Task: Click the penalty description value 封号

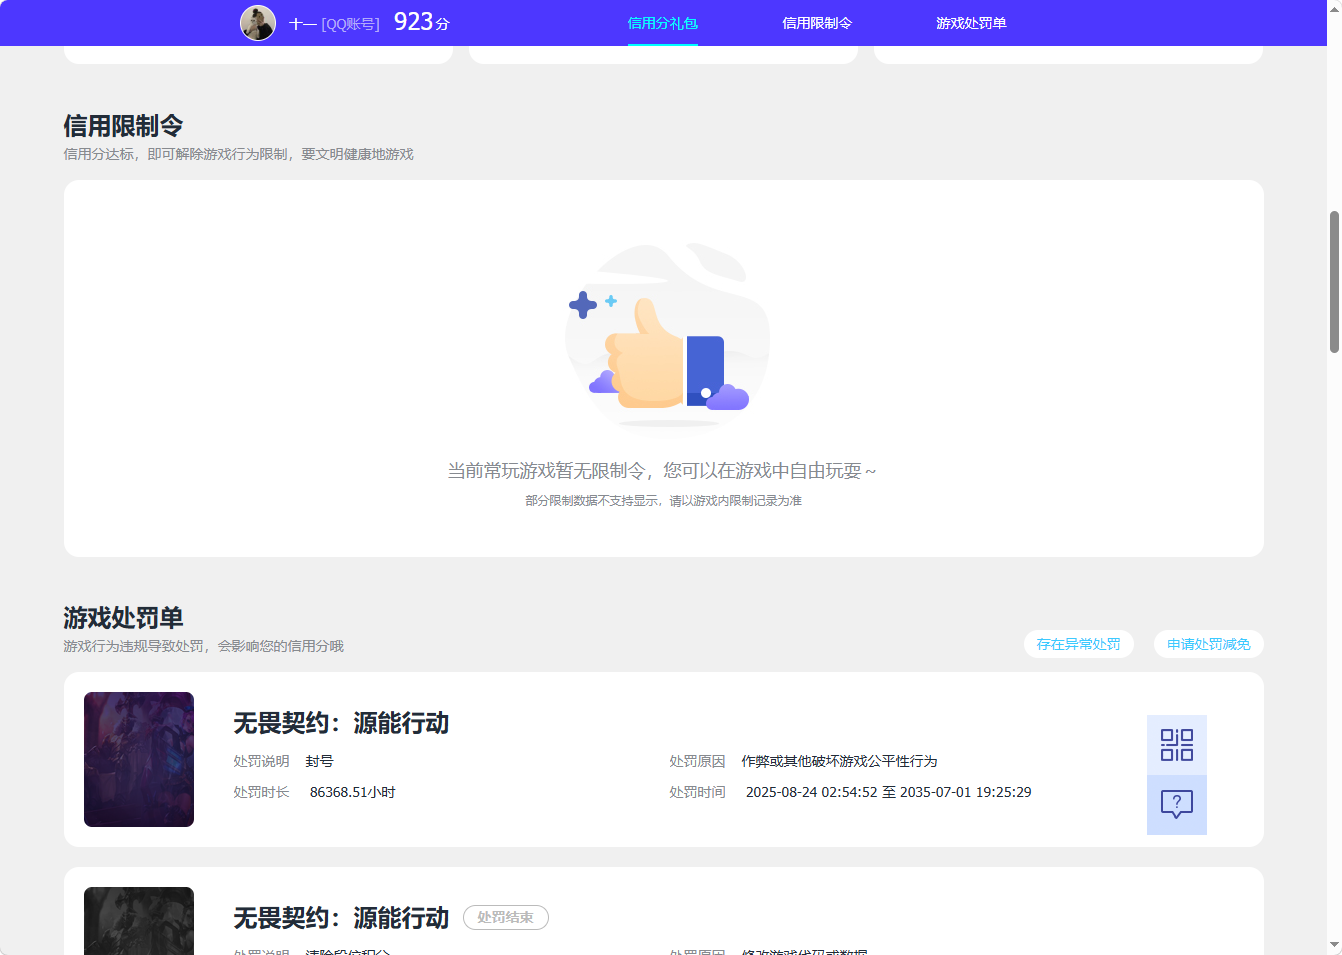Action: 319,761
